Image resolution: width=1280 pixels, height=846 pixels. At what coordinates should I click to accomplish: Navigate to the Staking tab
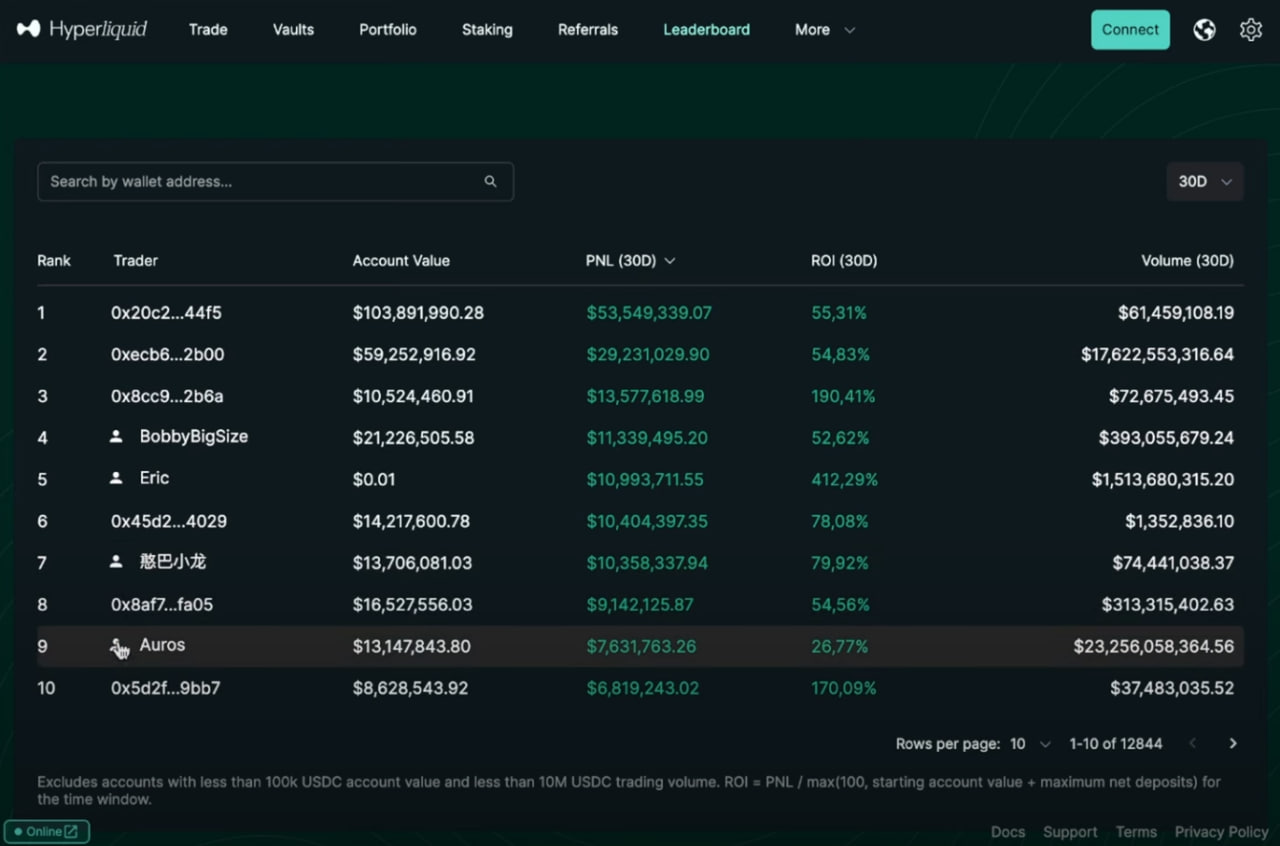(x=487, y=30)
